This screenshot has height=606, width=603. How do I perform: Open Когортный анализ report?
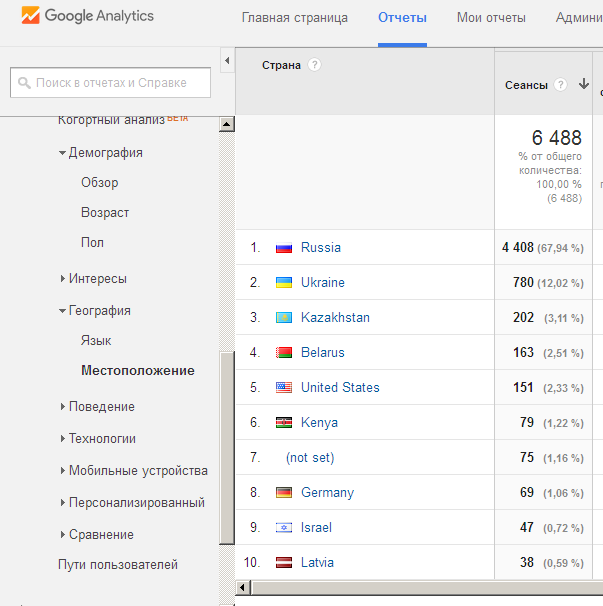pyautogui.click(x=111, y=120)
